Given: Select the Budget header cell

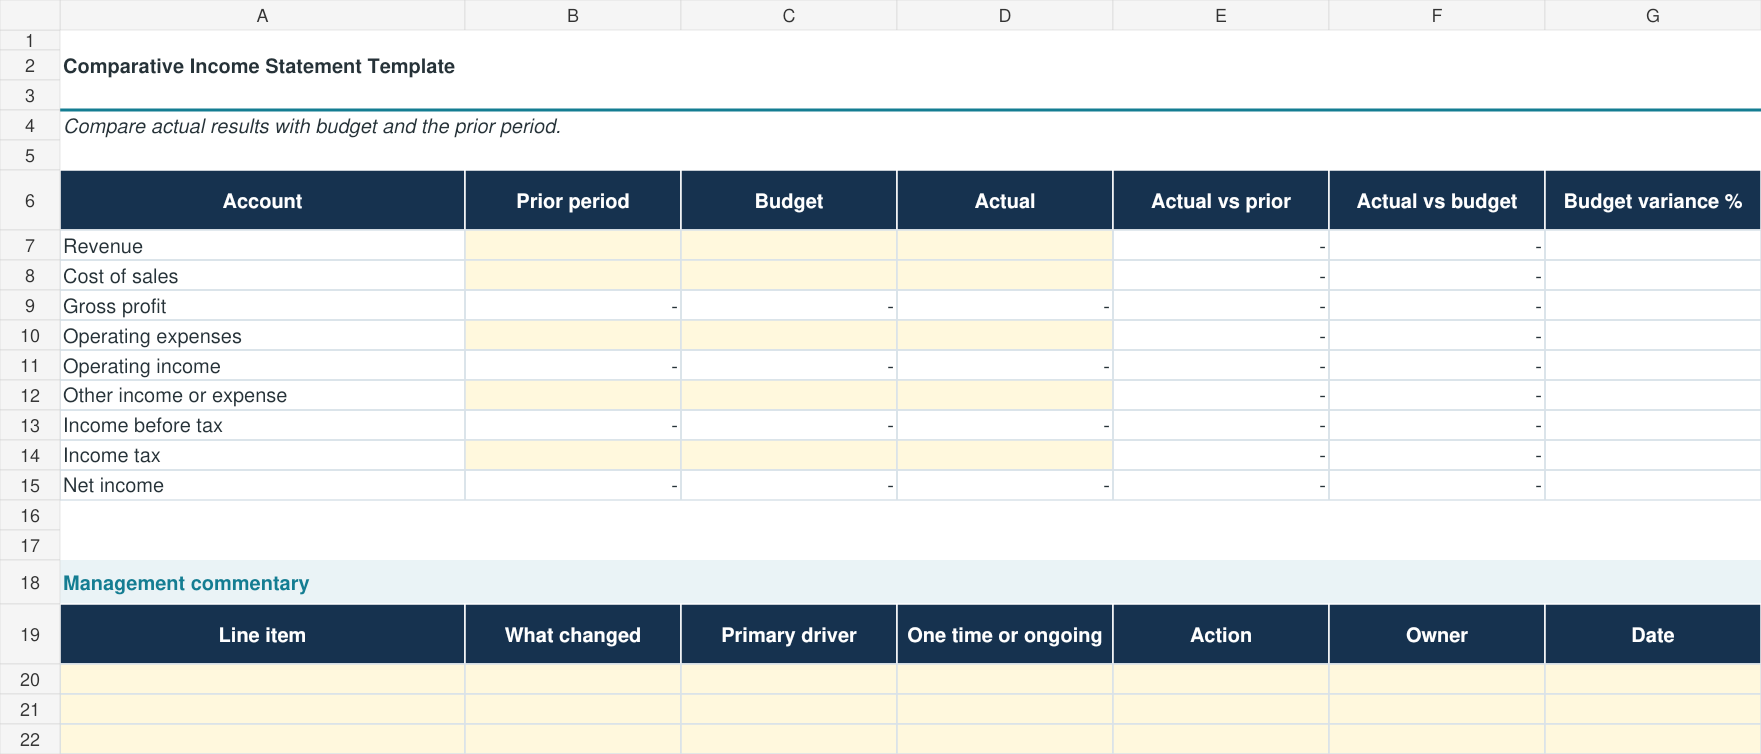Looking at the screenshot, I should (789, 201).
